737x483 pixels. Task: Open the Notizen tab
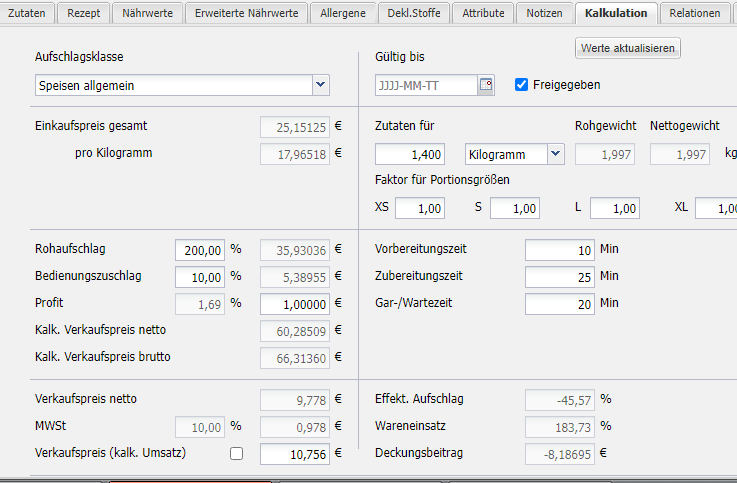click(545, 13)
